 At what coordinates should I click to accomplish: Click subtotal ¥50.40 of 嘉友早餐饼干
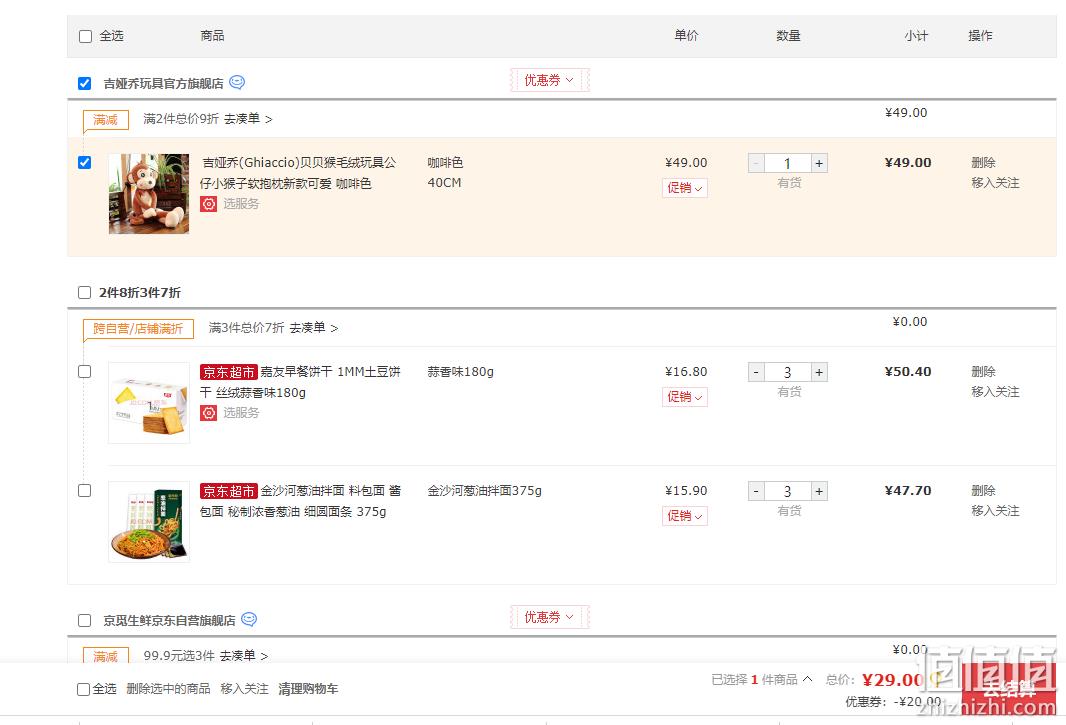[908, 371]
